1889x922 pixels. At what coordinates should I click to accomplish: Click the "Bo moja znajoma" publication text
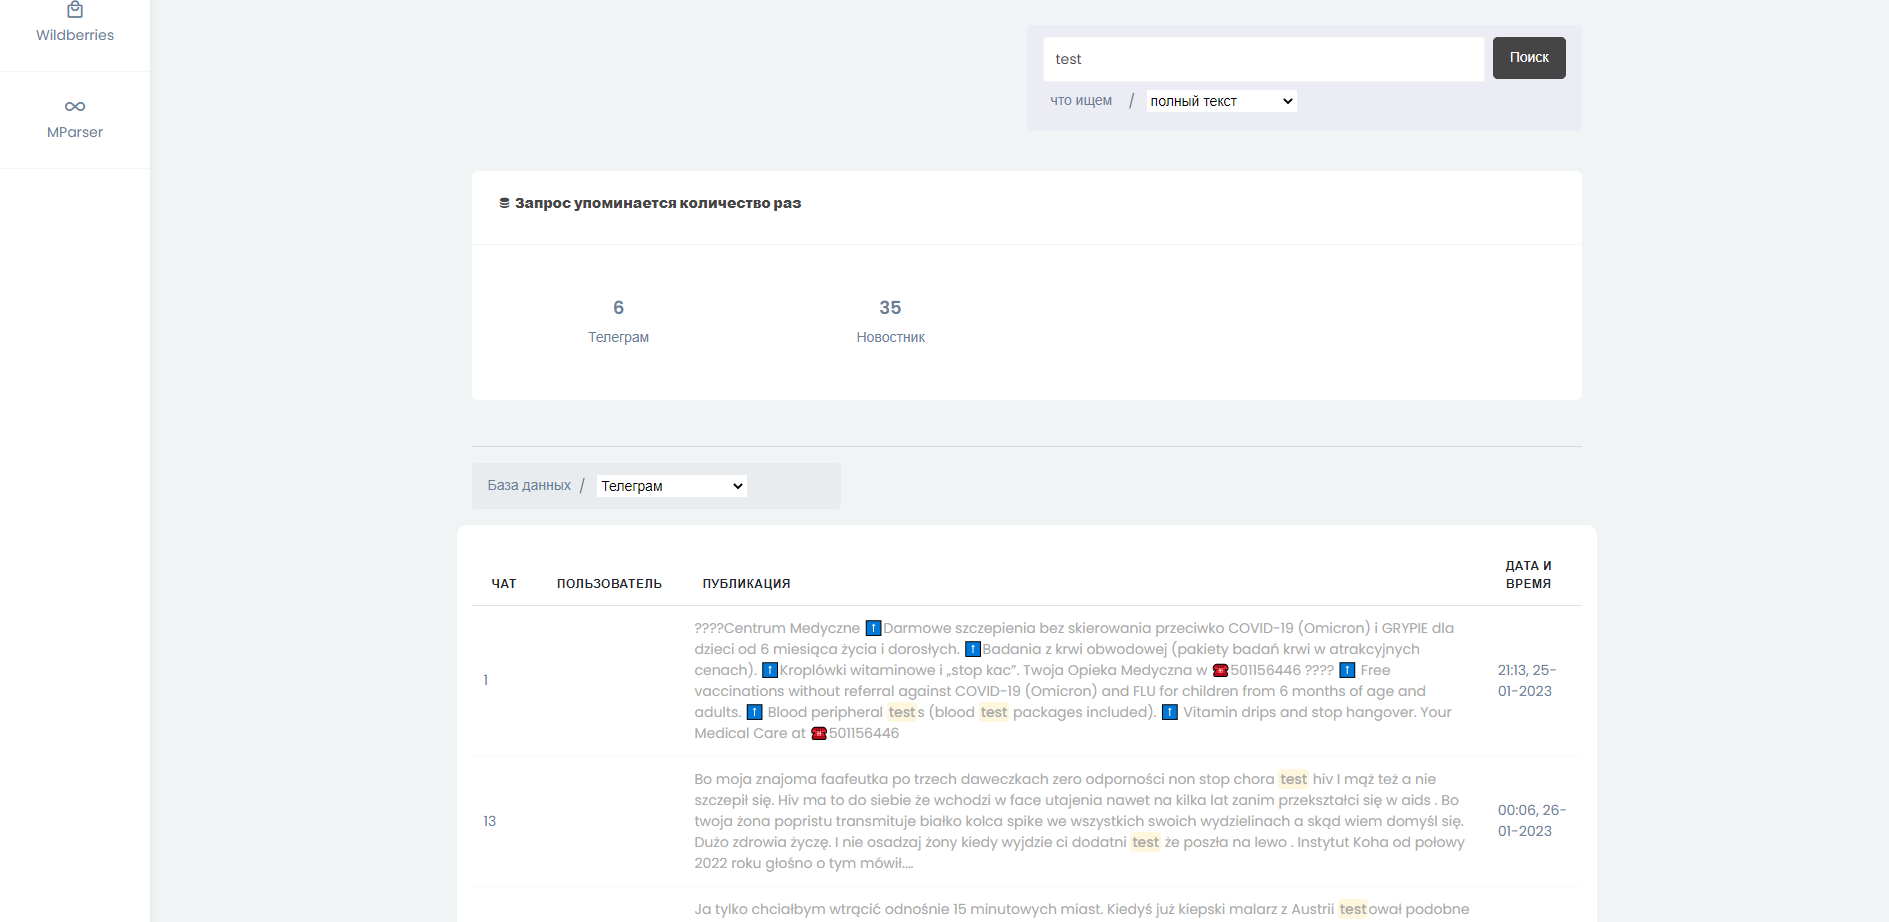point(1080,821)
